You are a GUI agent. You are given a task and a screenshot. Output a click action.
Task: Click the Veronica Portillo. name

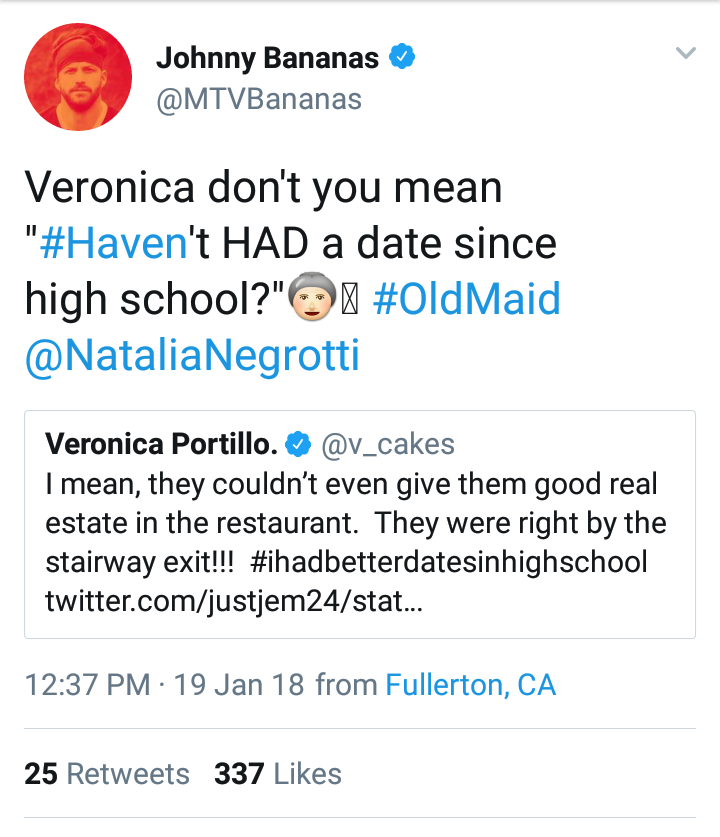click(x=162, y=444)
